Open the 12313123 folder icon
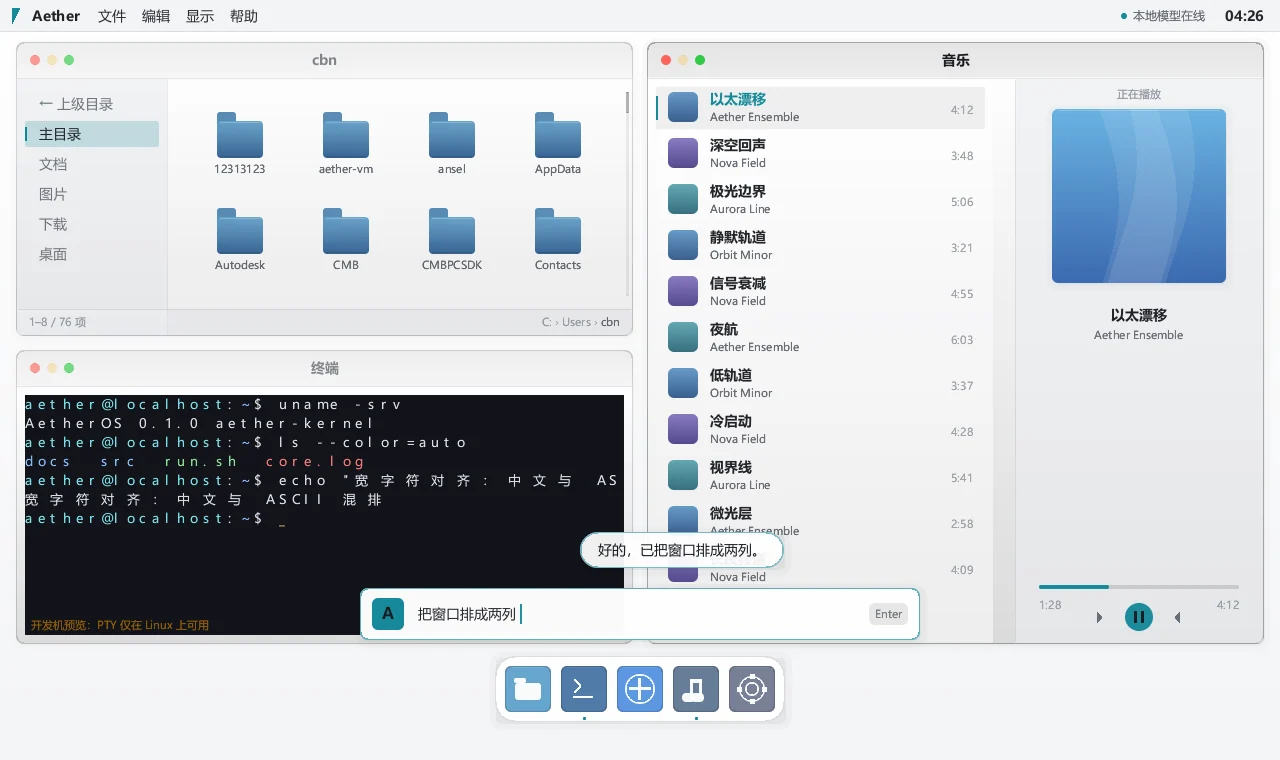1280x760 pixels. [240, 135]
